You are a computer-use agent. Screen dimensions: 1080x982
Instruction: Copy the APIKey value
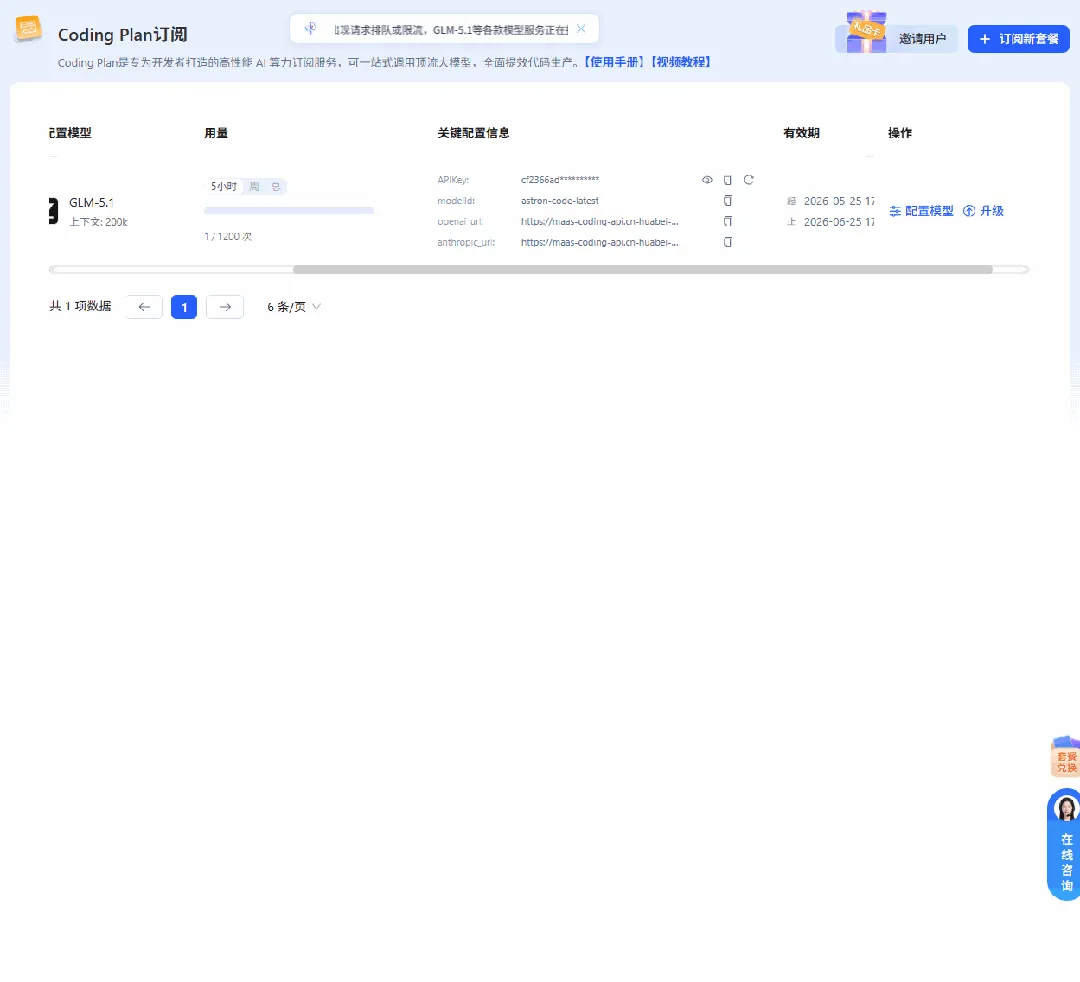tap(727, 180)
